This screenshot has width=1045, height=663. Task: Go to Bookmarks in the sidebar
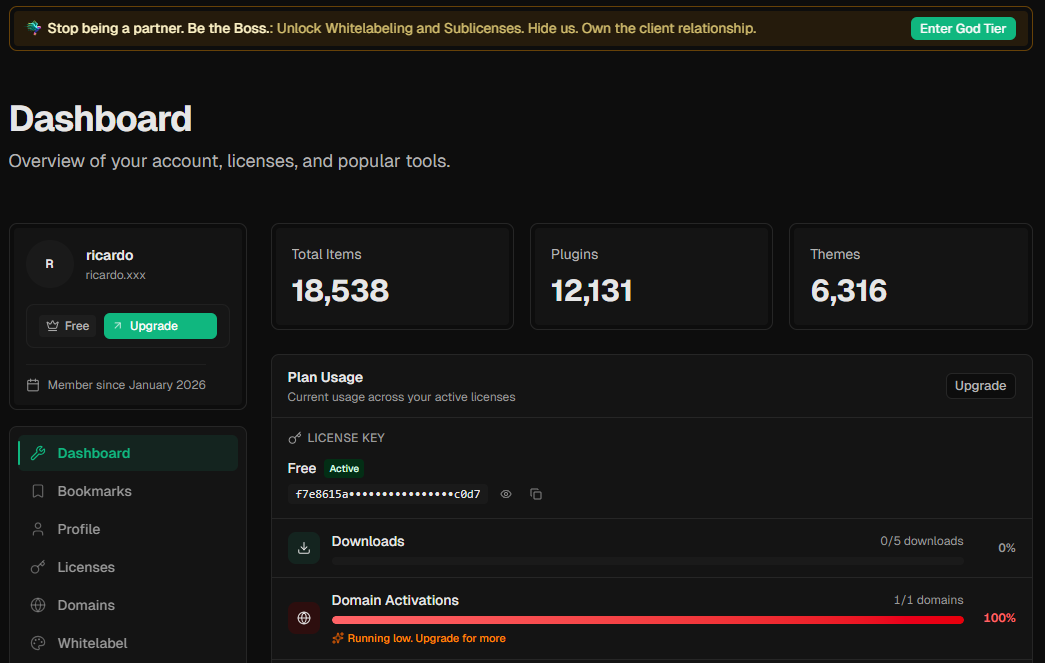95,491
